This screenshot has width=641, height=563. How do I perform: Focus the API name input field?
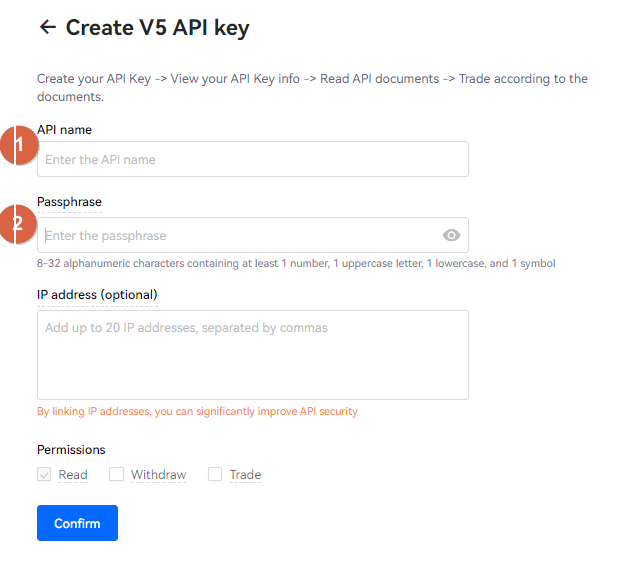tap(253, 159)
